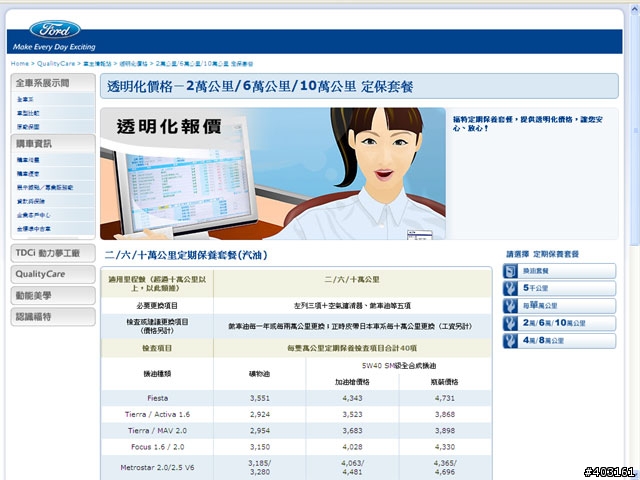640x480 pixels.
Task: Open the 購車資訊 sidebar section
Action: [53, 144]
